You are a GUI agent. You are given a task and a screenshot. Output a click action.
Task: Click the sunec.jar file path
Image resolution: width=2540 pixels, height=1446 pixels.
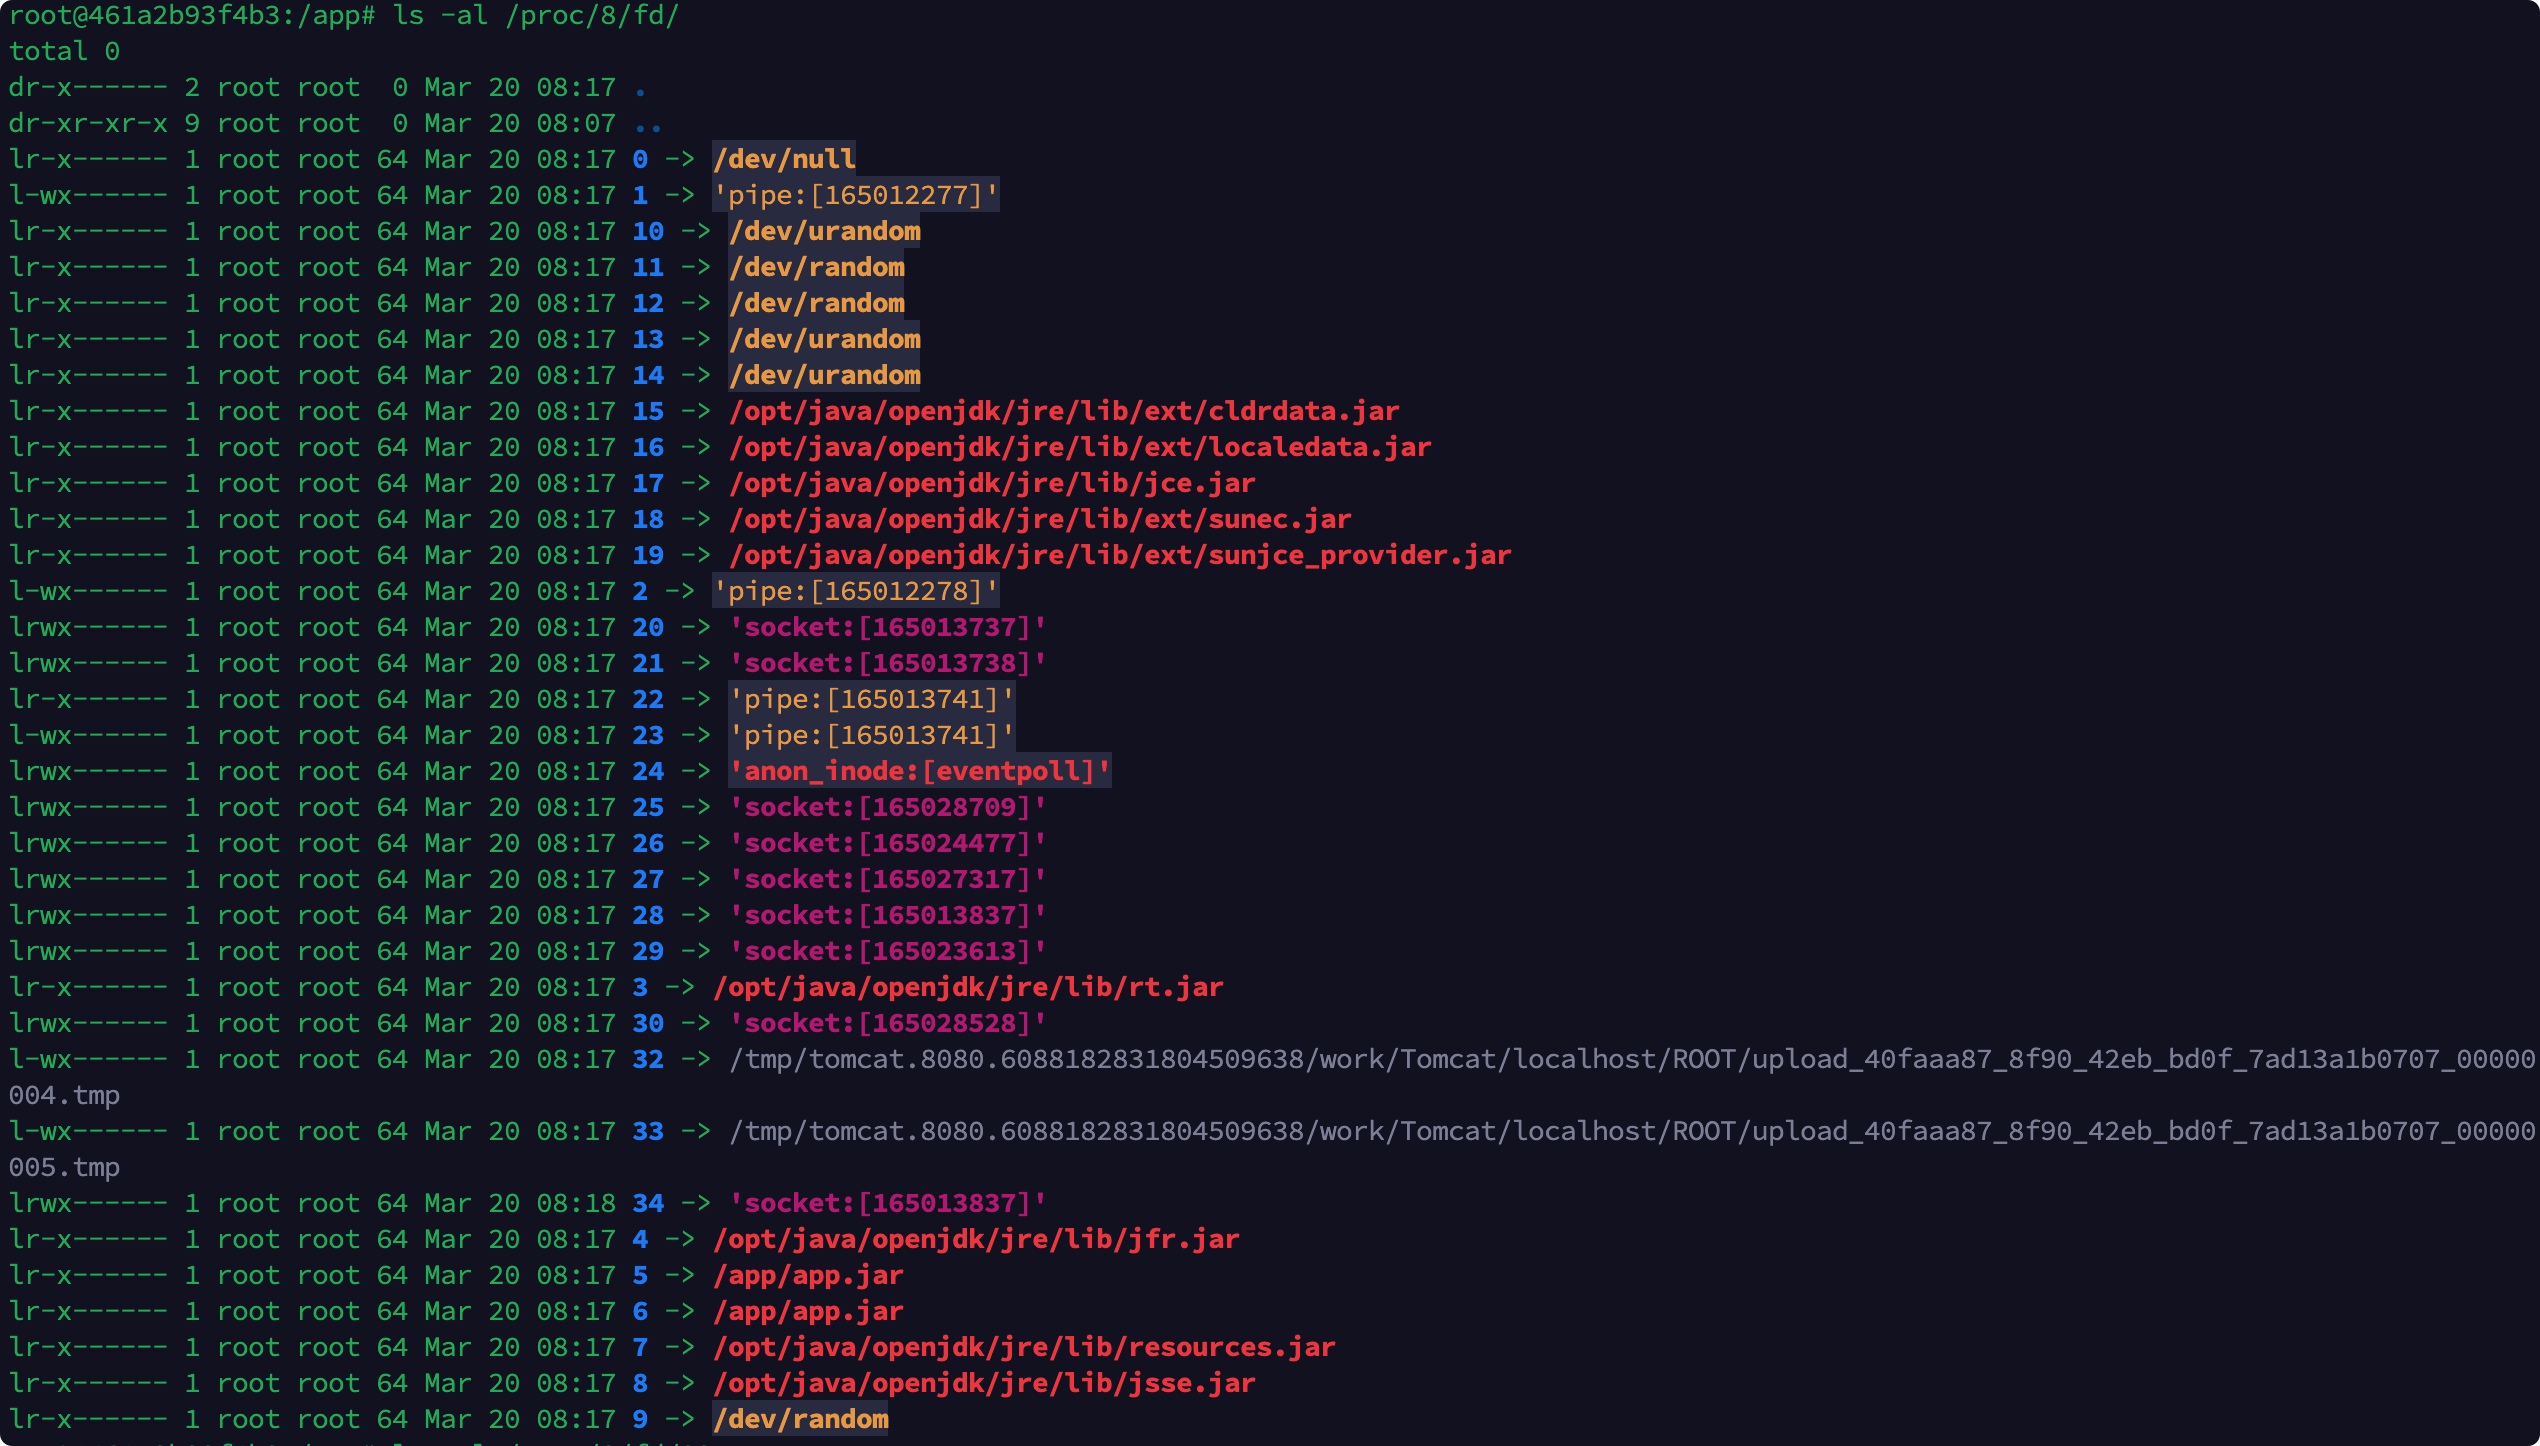click(x=1040, y=519)
